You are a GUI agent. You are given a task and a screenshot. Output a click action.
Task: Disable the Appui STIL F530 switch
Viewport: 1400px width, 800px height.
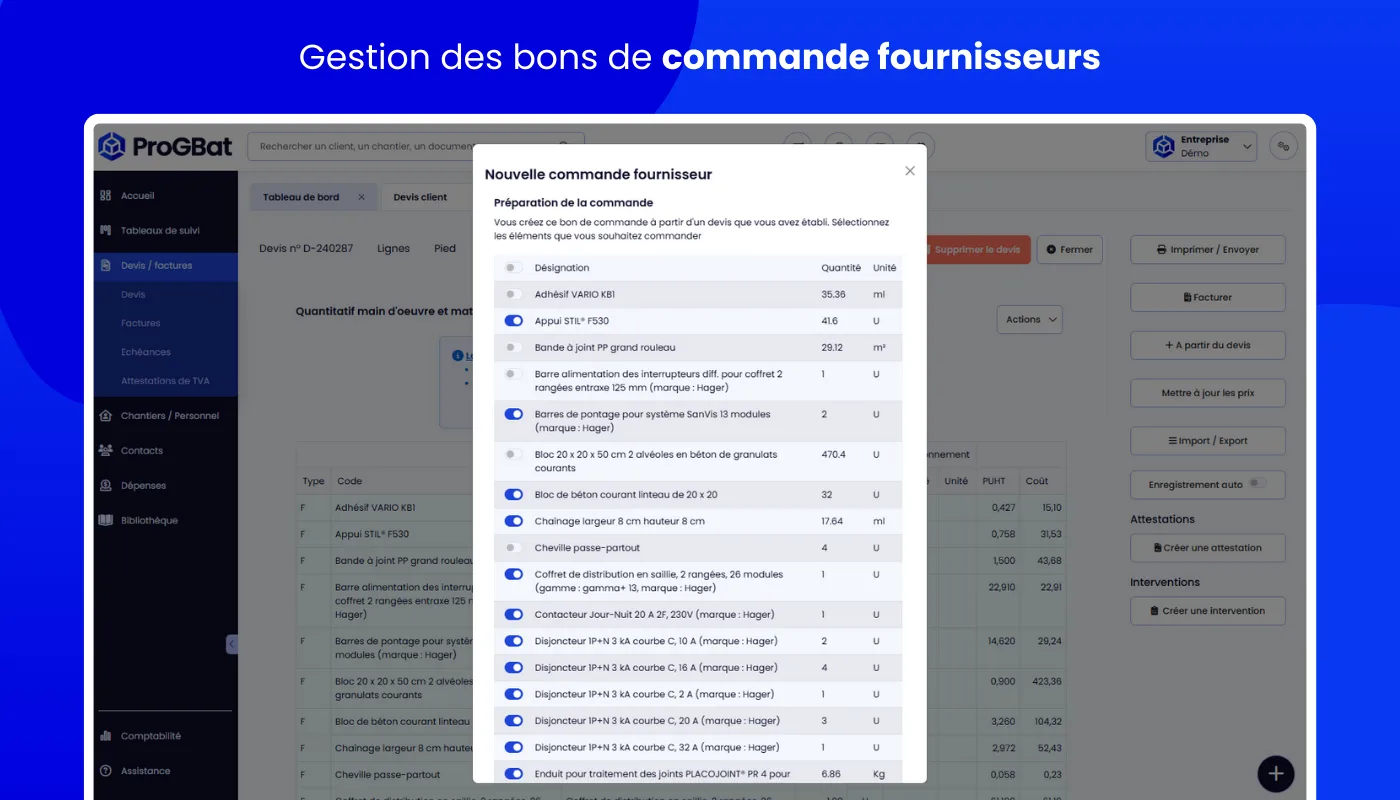[x=514, y=321]
